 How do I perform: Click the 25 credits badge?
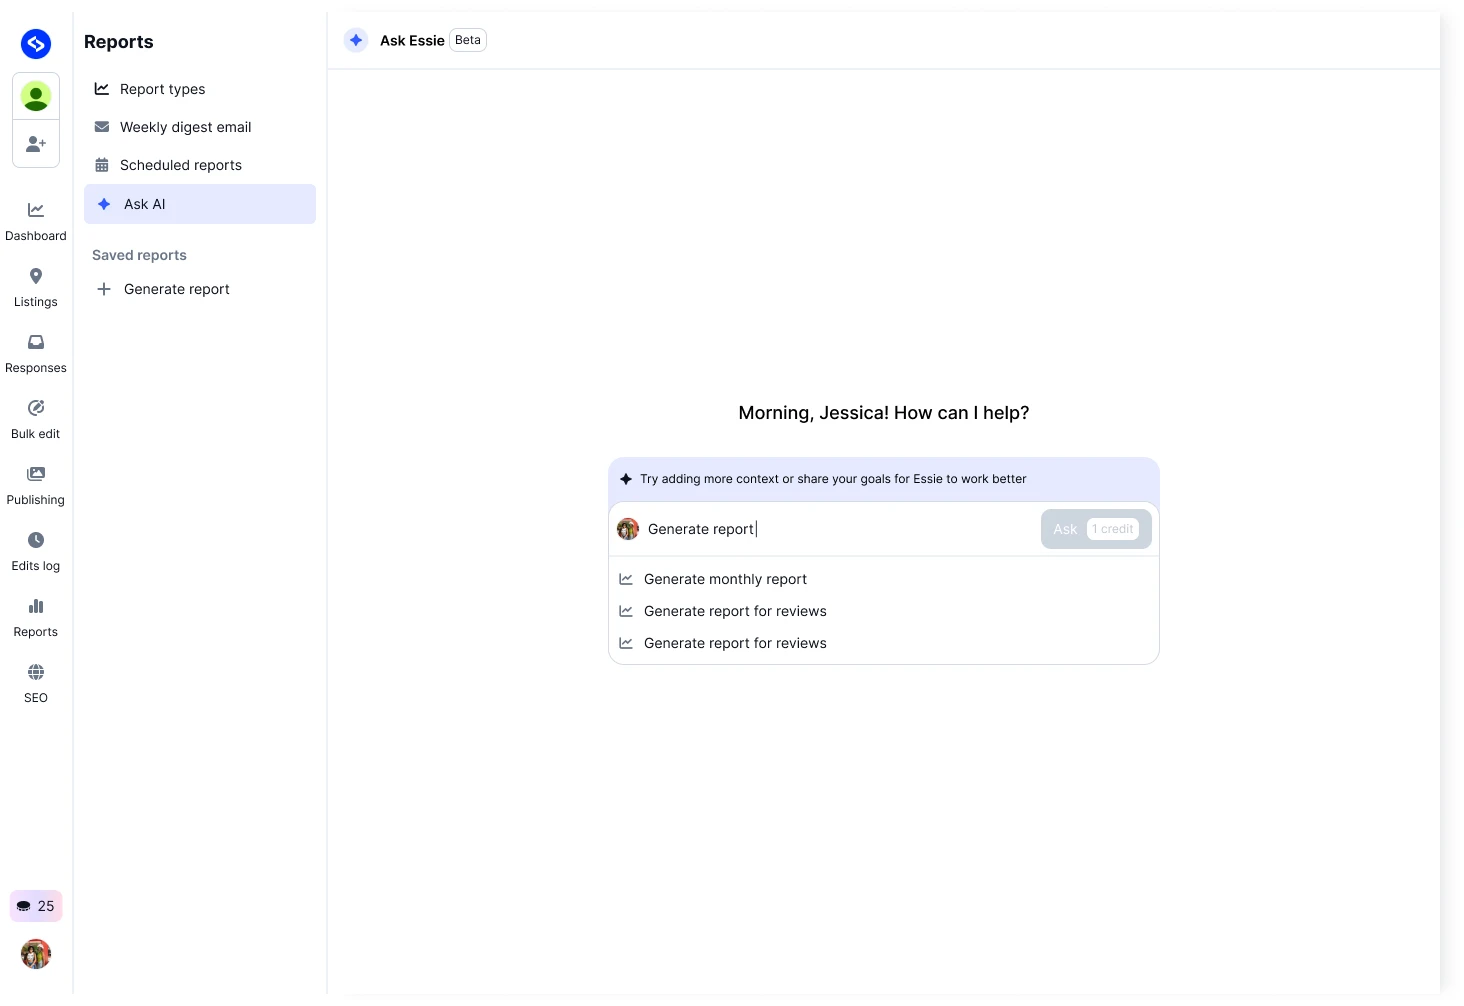point(36,906)
